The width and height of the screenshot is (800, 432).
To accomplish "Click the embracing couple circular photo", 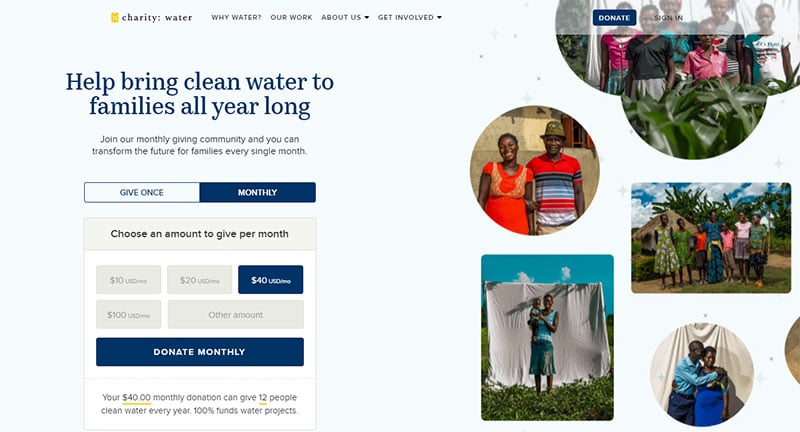I will [x=702, y=374].
